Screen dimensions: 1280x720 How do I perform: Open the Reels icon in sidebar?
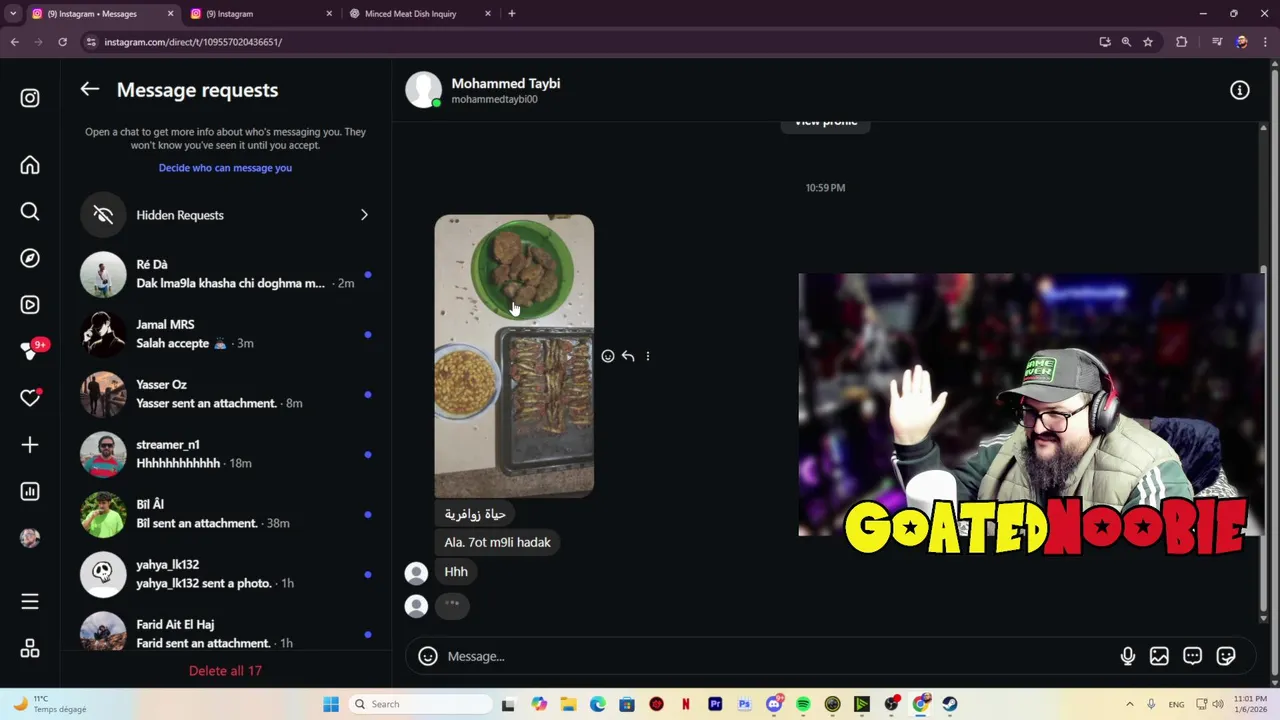click(x=30, y=305)
